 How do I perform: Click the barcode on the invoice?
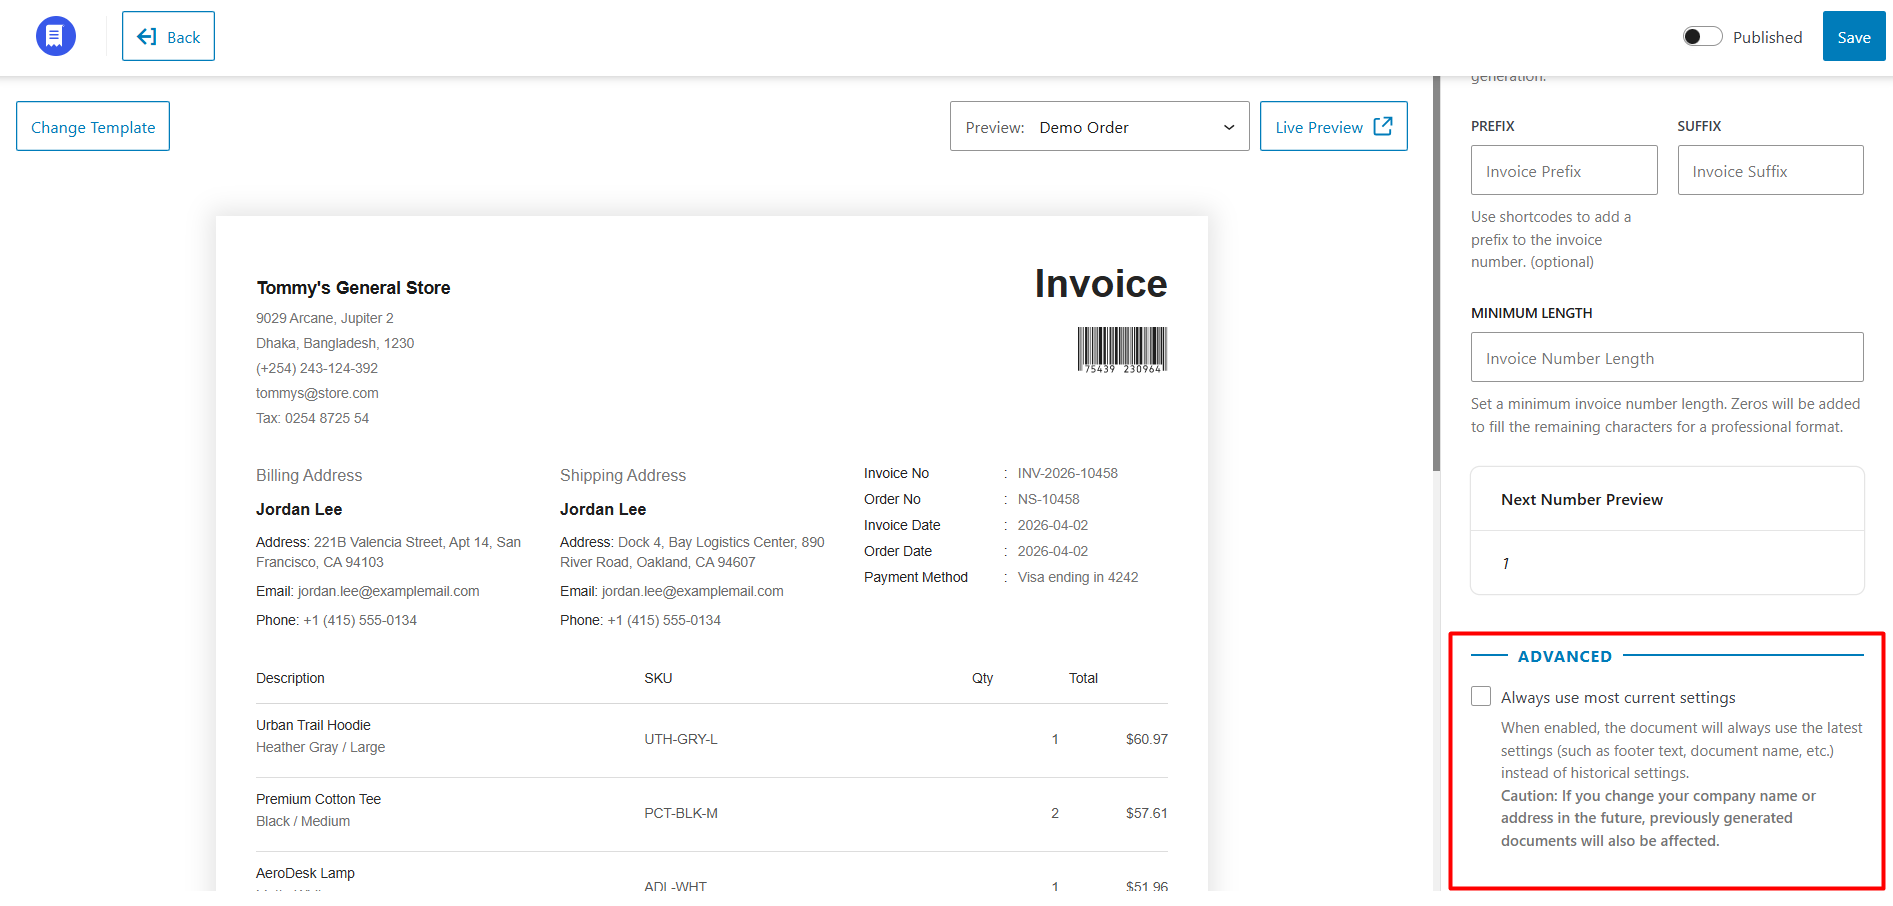pyautogui.click(x=1122, y=350)
